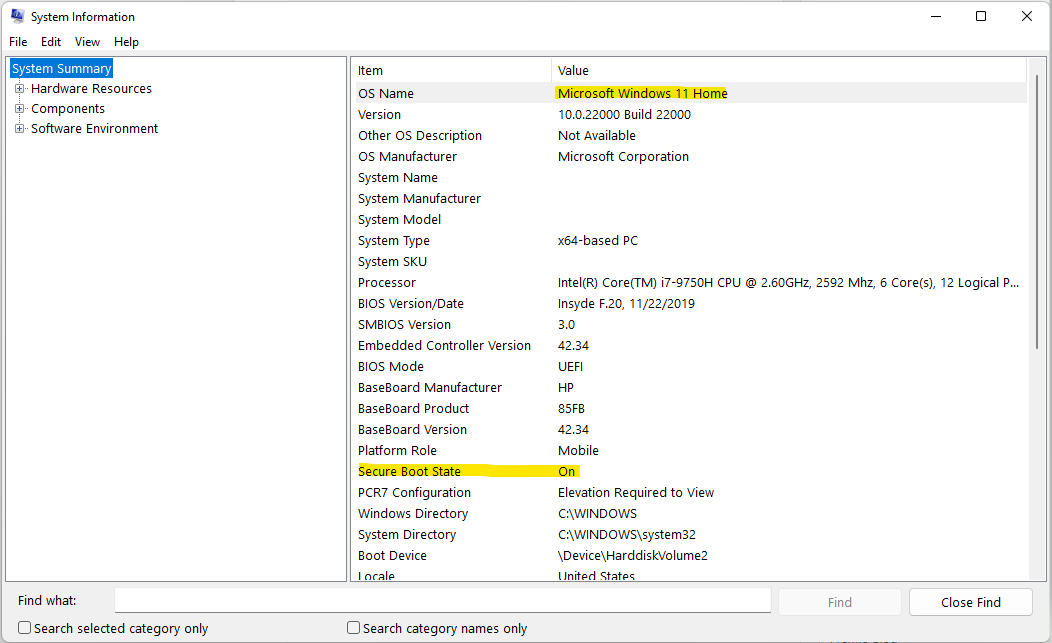Click the Microsoft Corporation value

point(623,156)
